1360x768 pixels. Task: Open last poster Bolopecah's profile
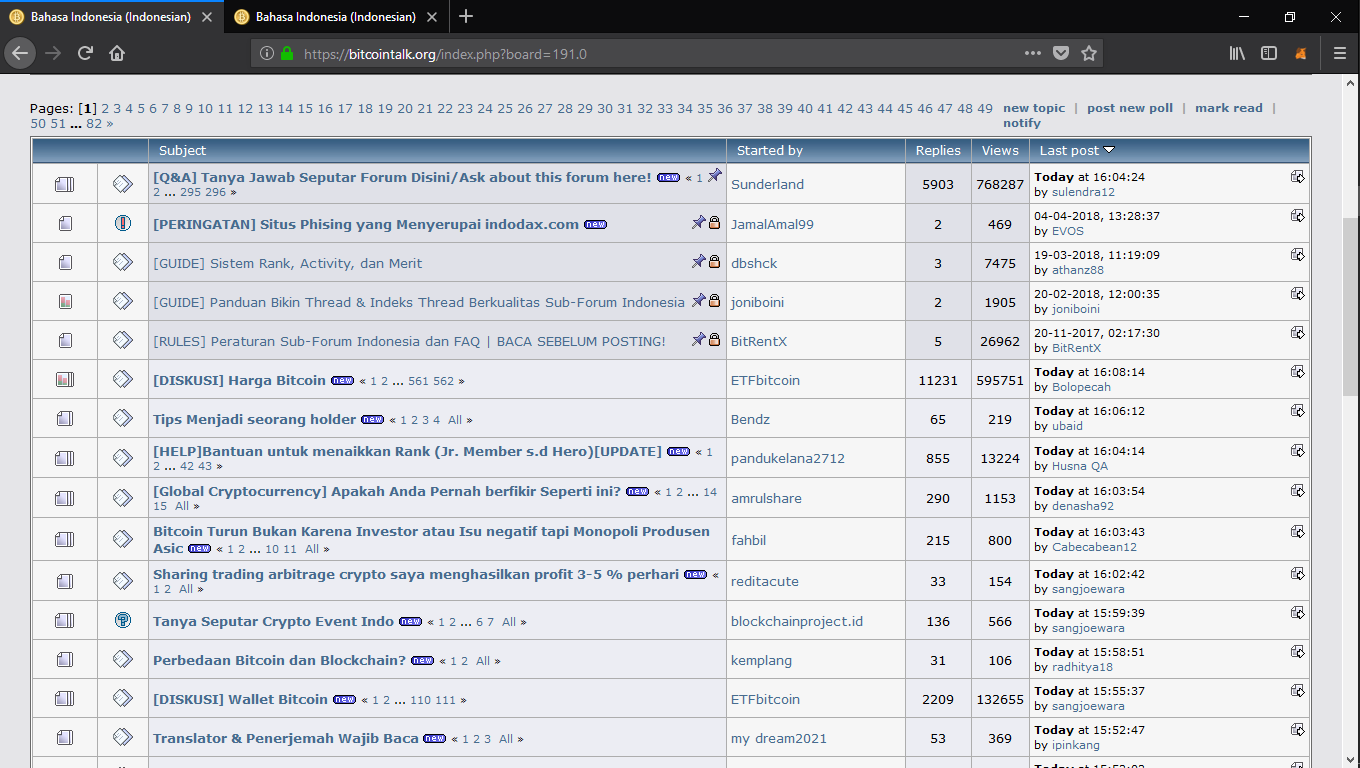tap(1081, 387)
